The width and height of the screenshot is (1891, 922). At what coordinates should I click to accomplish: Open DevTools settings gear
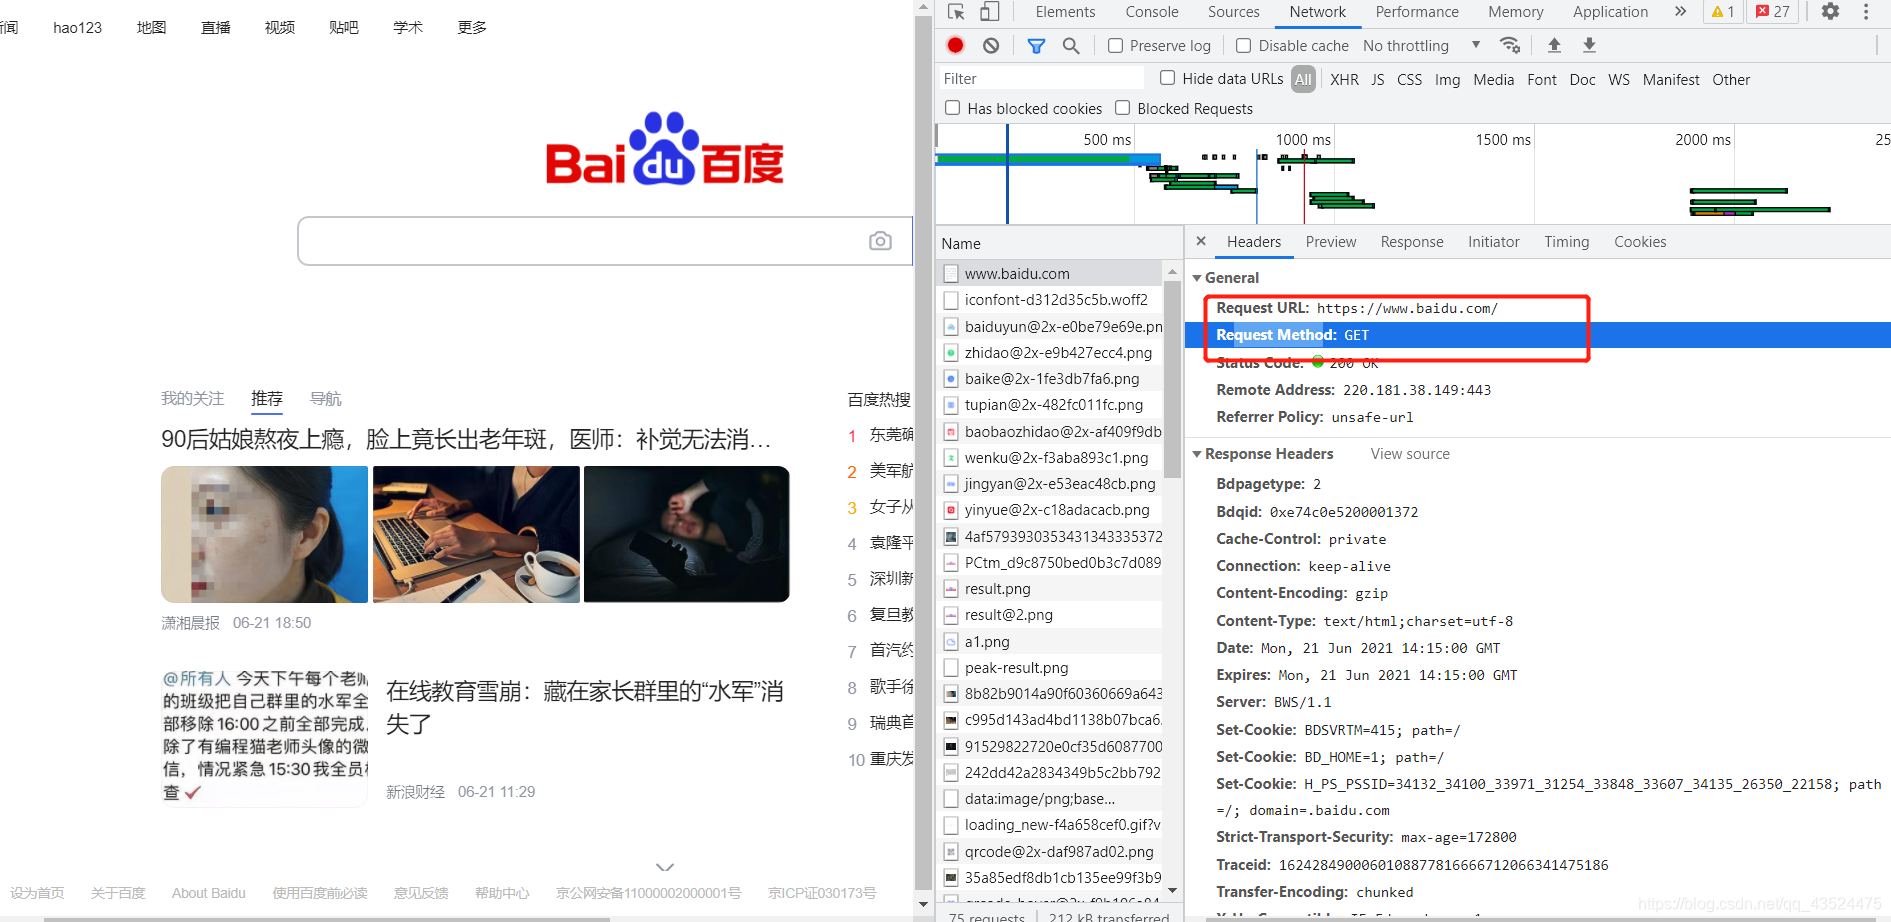(1830, 12)
